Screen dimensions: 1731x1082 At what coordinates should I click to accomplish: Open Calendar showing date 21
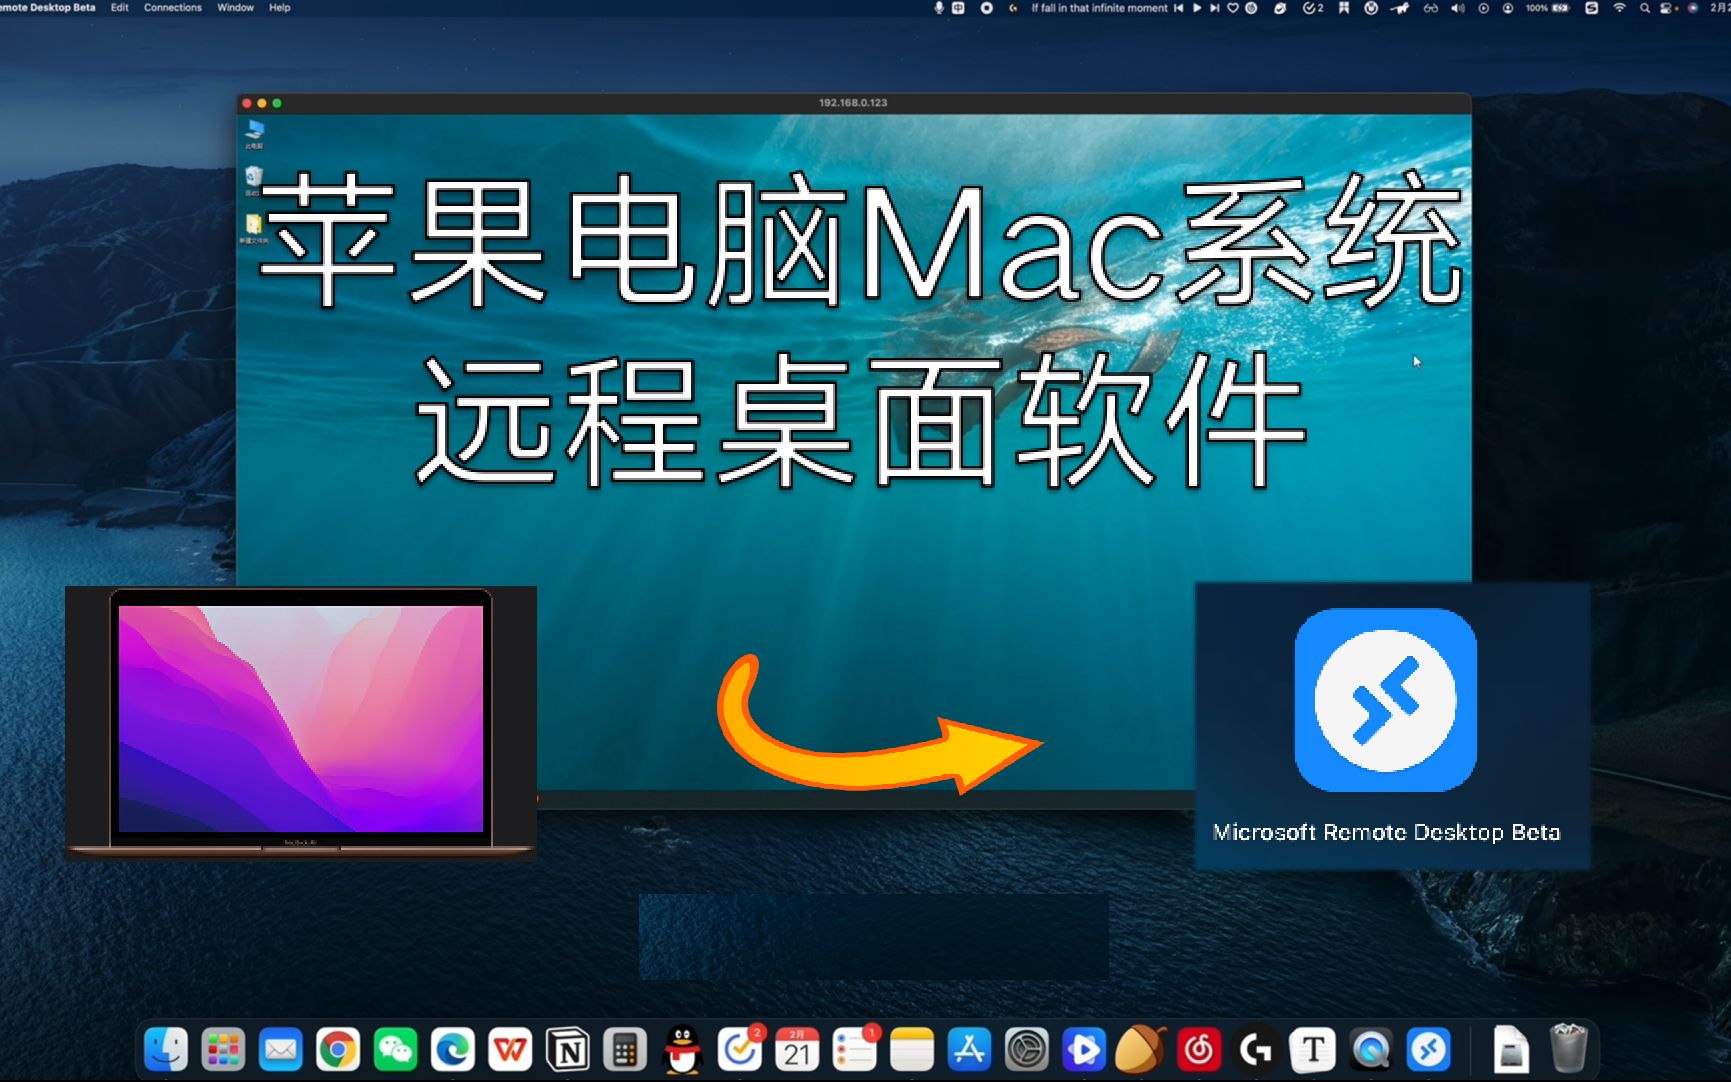coord(797,1049)
